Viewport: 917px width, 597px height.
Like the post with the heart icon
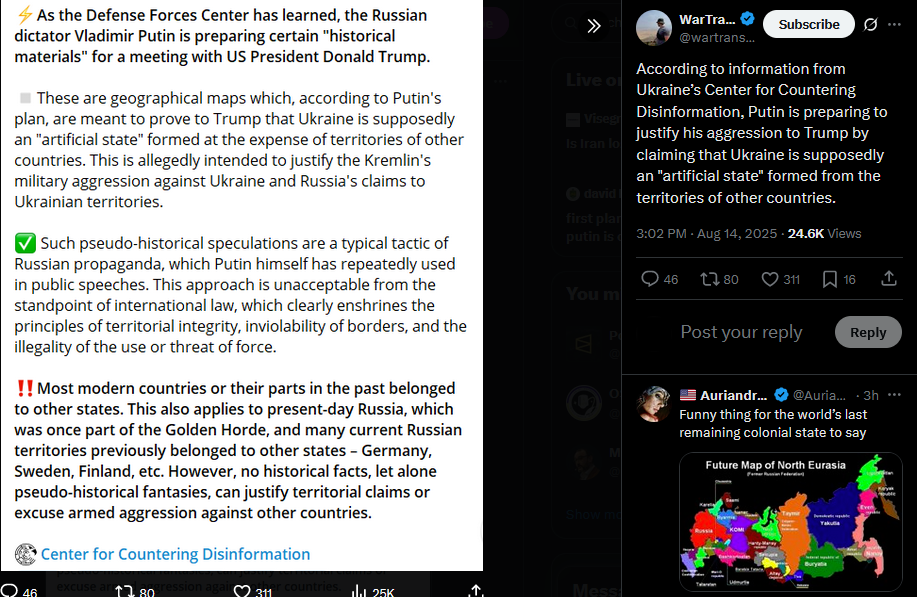770,279
